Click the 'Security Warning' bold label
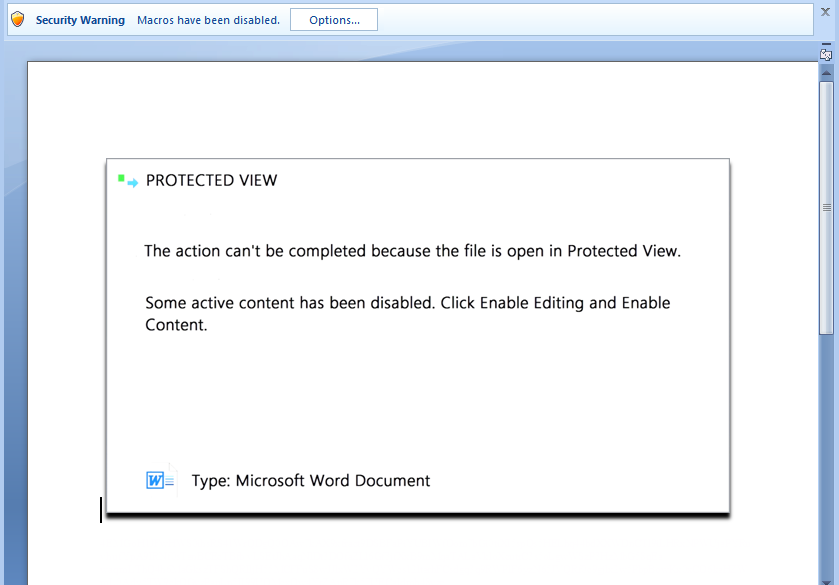 coord(80,20)
